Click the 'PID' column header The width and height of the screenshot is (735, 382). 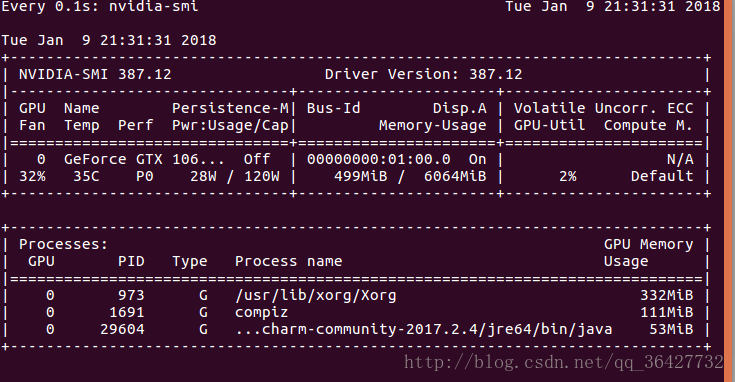[131, 261]
